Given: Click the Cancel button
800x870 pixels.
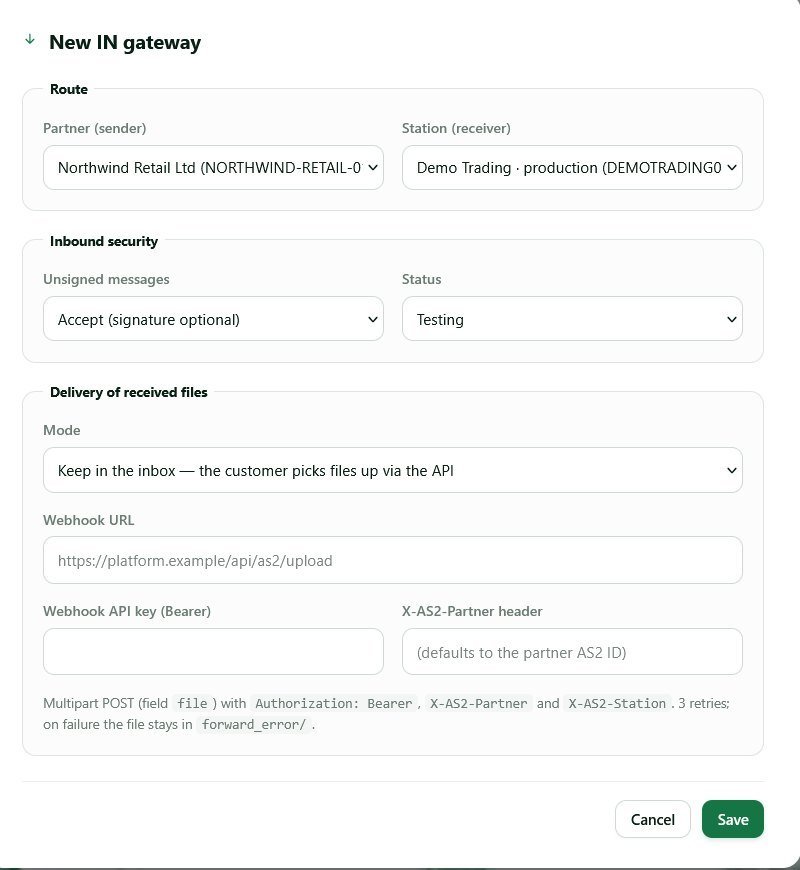Looking at the screenshot, I should pos(652,819).
